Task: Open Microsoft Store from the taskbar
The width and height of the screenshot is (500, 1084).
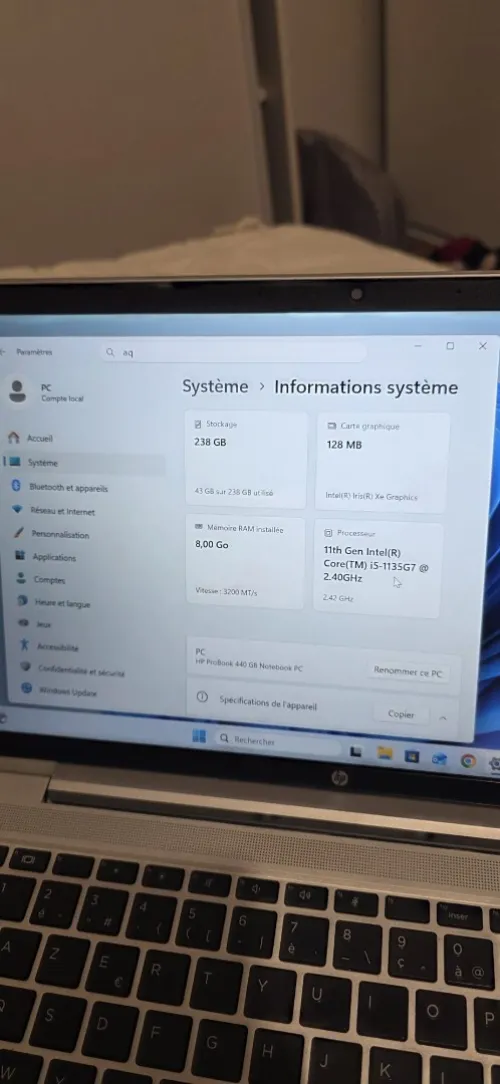Action: [412, 756]
